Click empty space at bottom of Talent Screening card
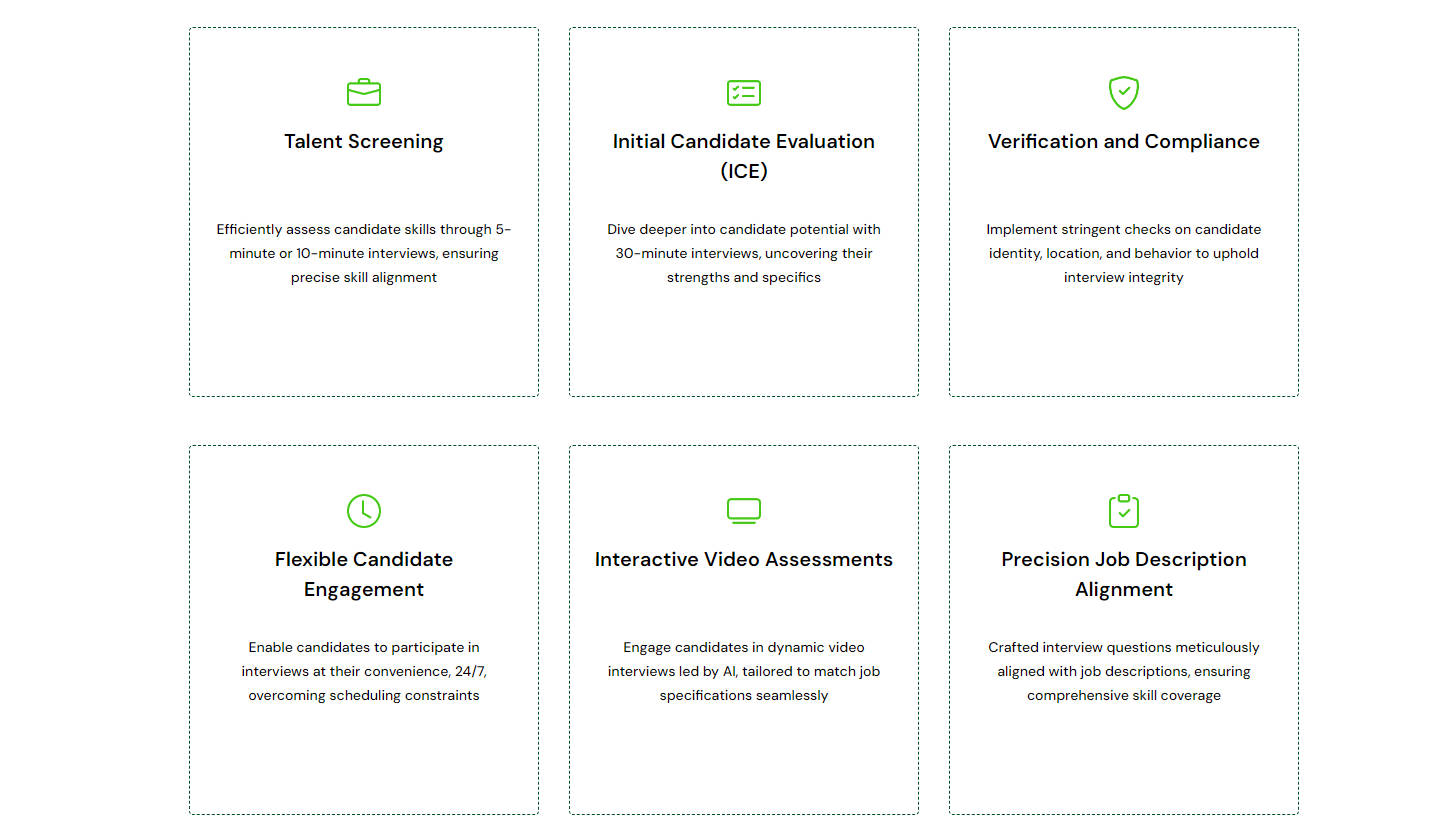Viewport: 1450px width, 829px height. [x=364, y=350]
